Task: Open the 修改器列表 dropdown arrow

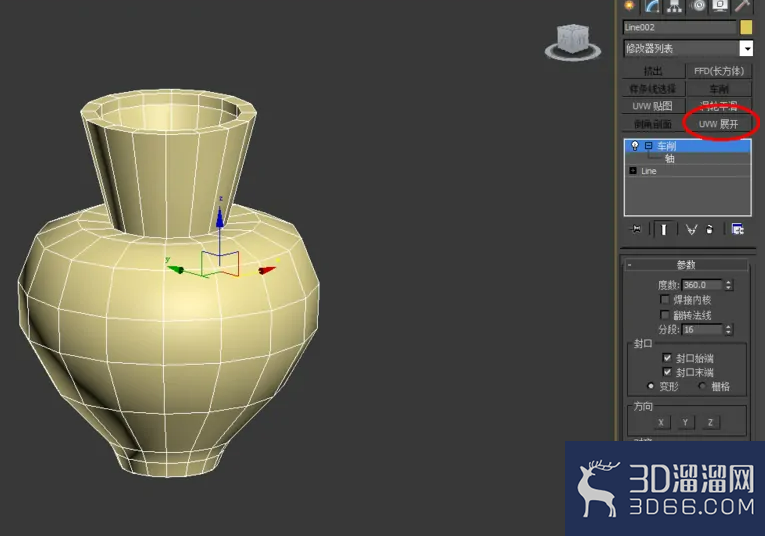Action: click(746, 48)
